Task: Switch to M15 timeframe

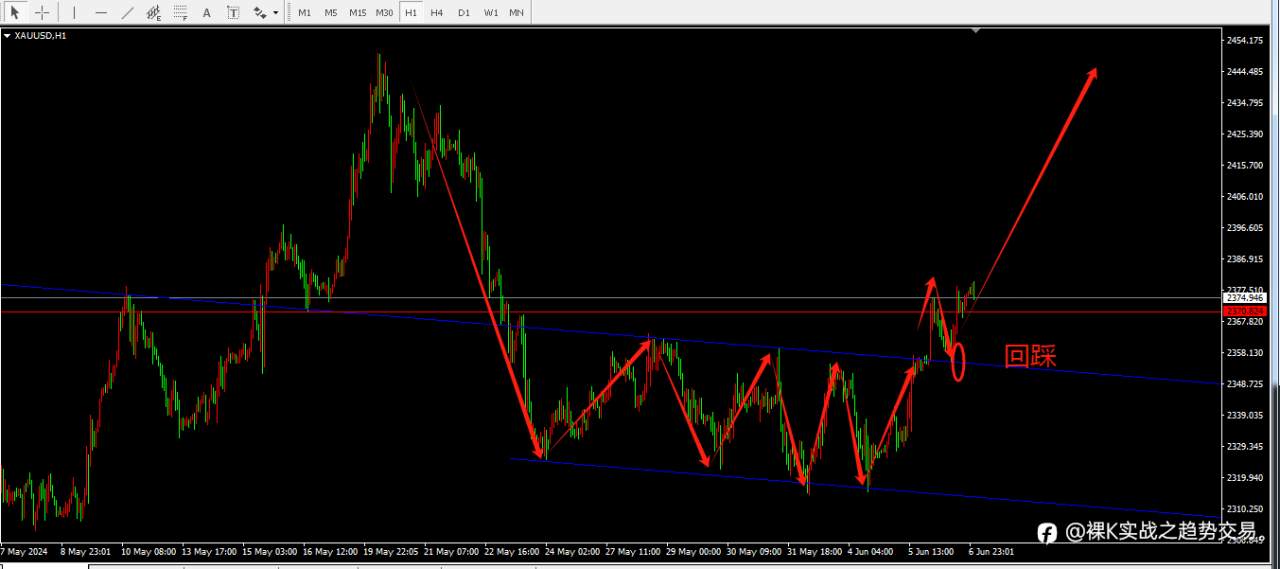Action: 357,13
